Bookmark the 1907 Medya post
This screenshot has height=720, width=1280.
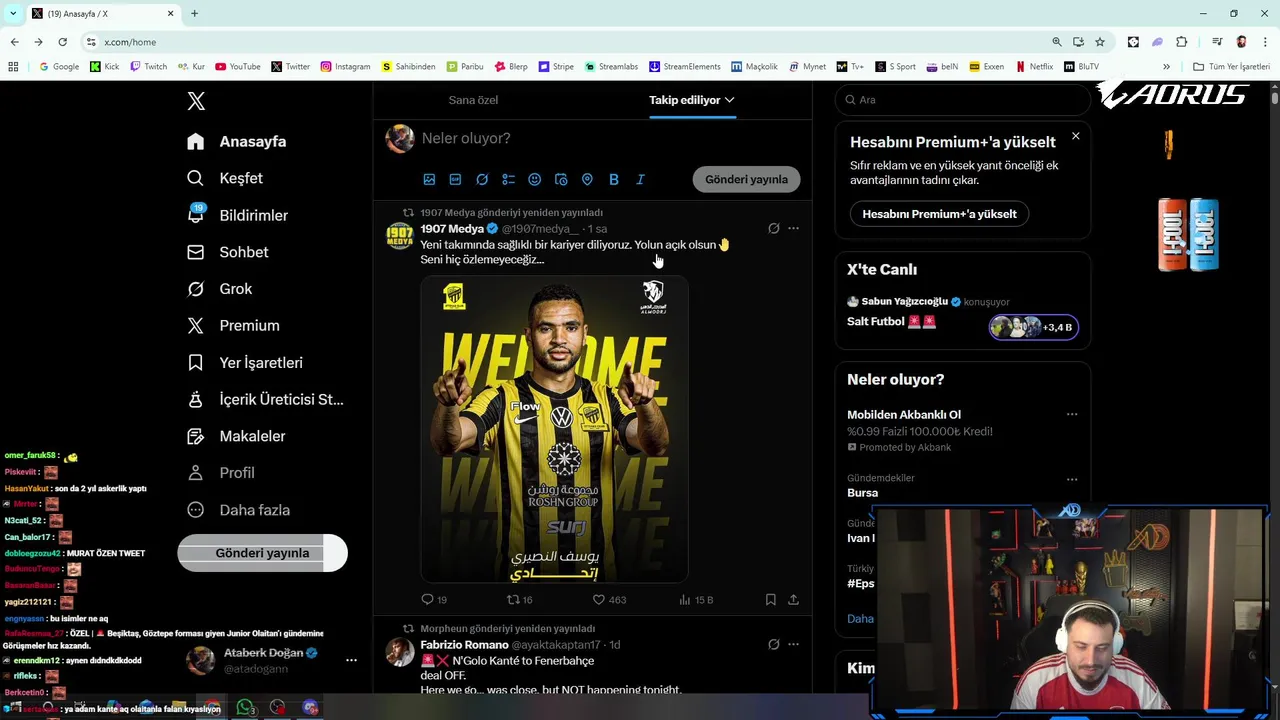coord(770,600)
